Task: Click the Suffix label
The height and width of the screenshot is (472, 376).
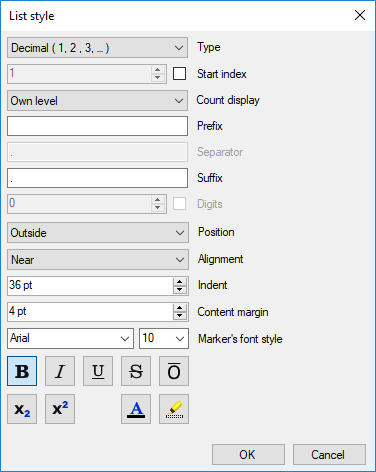Action: coord(210,178)
